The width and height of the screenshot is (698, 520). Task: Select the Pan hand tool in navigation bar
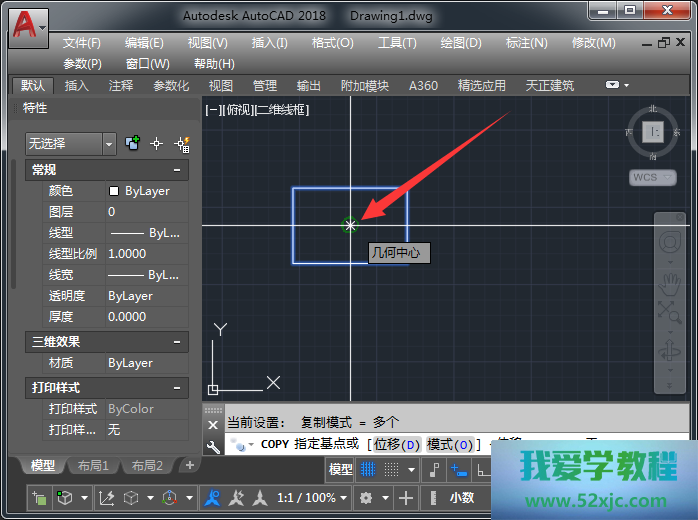(x=668, y=282)
